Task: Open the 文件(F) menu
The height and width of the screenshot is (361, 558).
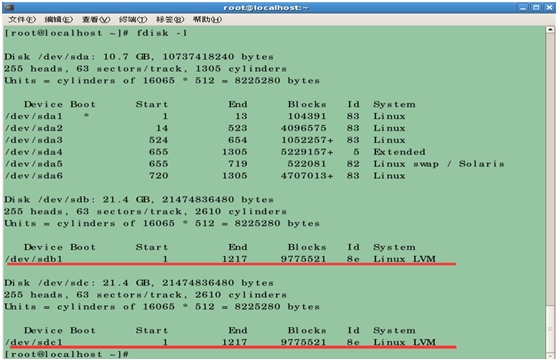Action: [22, 19]
